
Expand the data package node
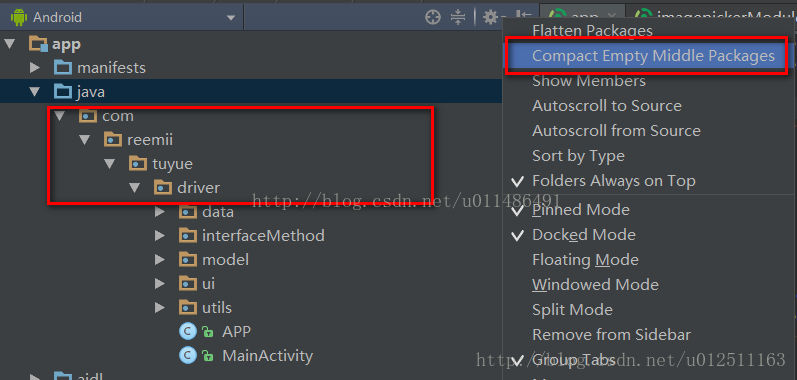click(160, 212)
